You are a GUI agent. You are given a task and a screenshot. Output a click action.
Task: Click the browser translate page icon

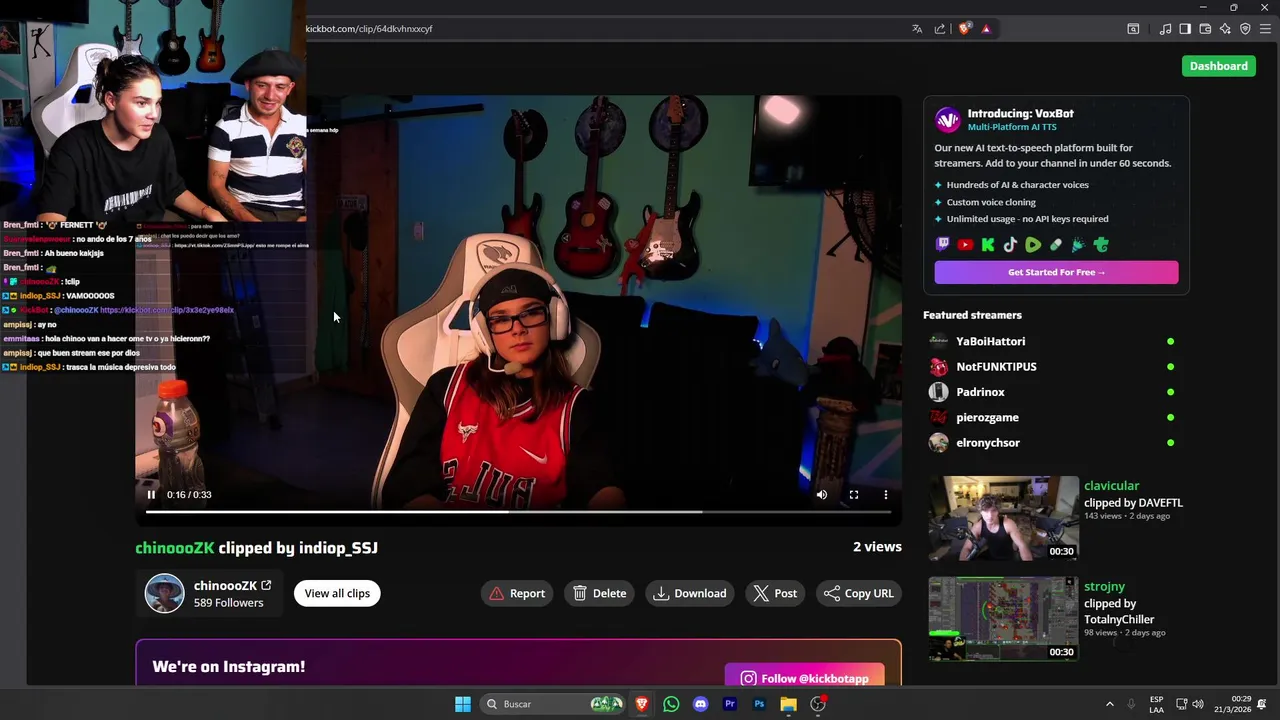917,29
